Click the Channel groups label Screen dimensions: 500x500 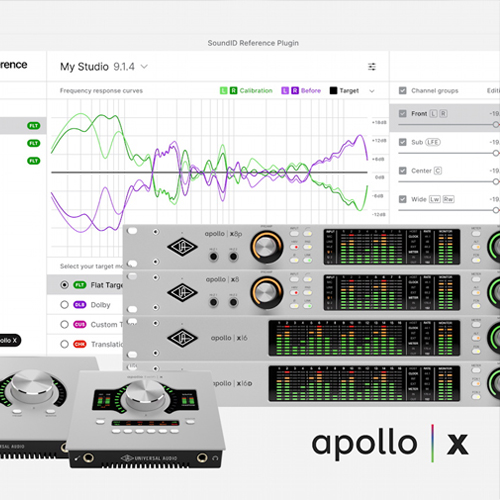(x=435, y=91)
